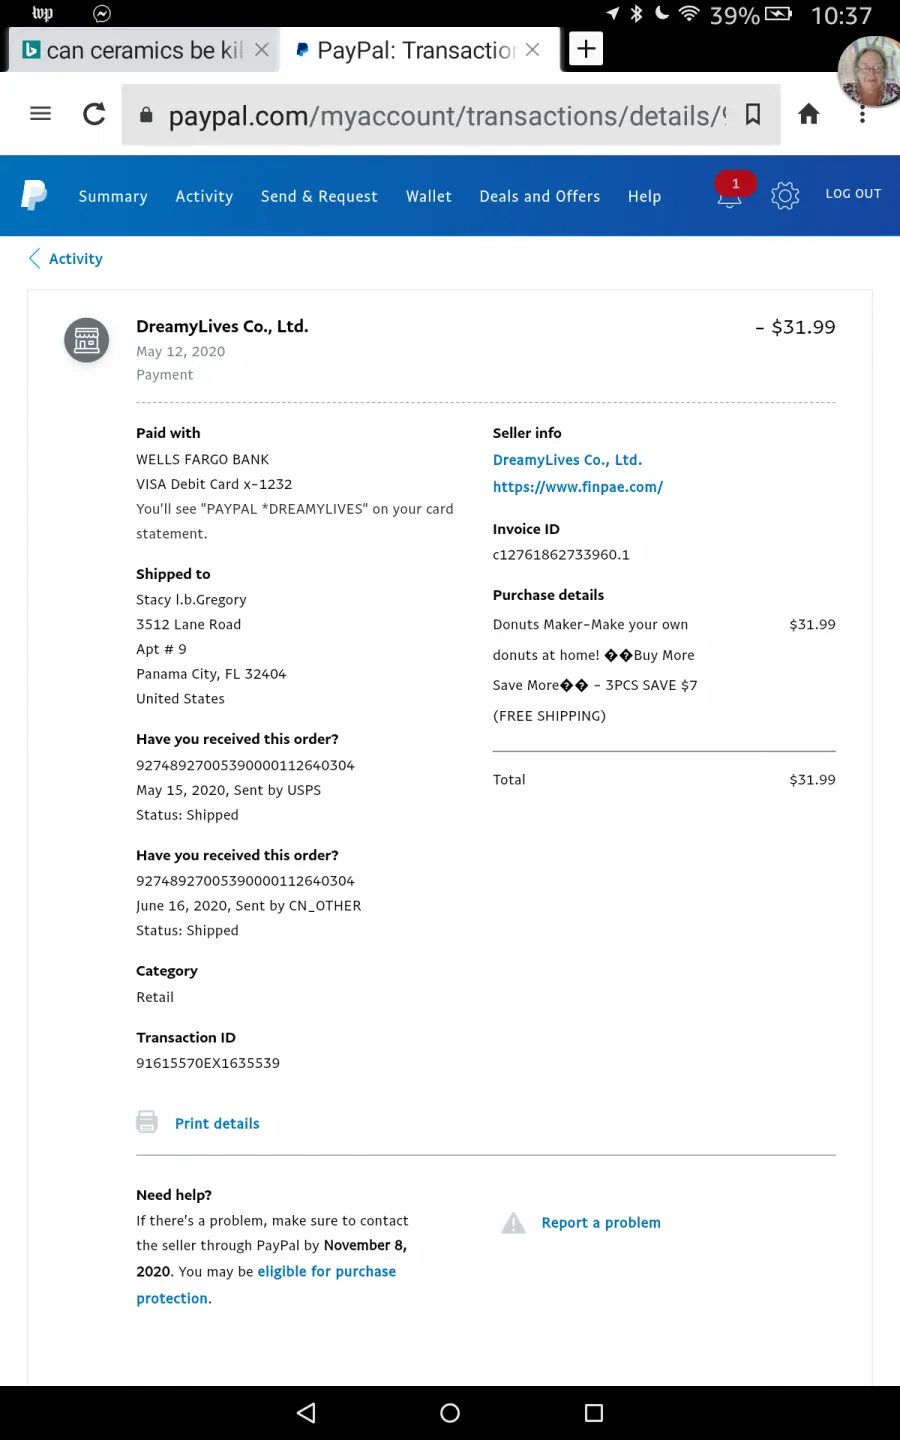Click 'VISA Debit Card x-1232' text

[214, 484]
